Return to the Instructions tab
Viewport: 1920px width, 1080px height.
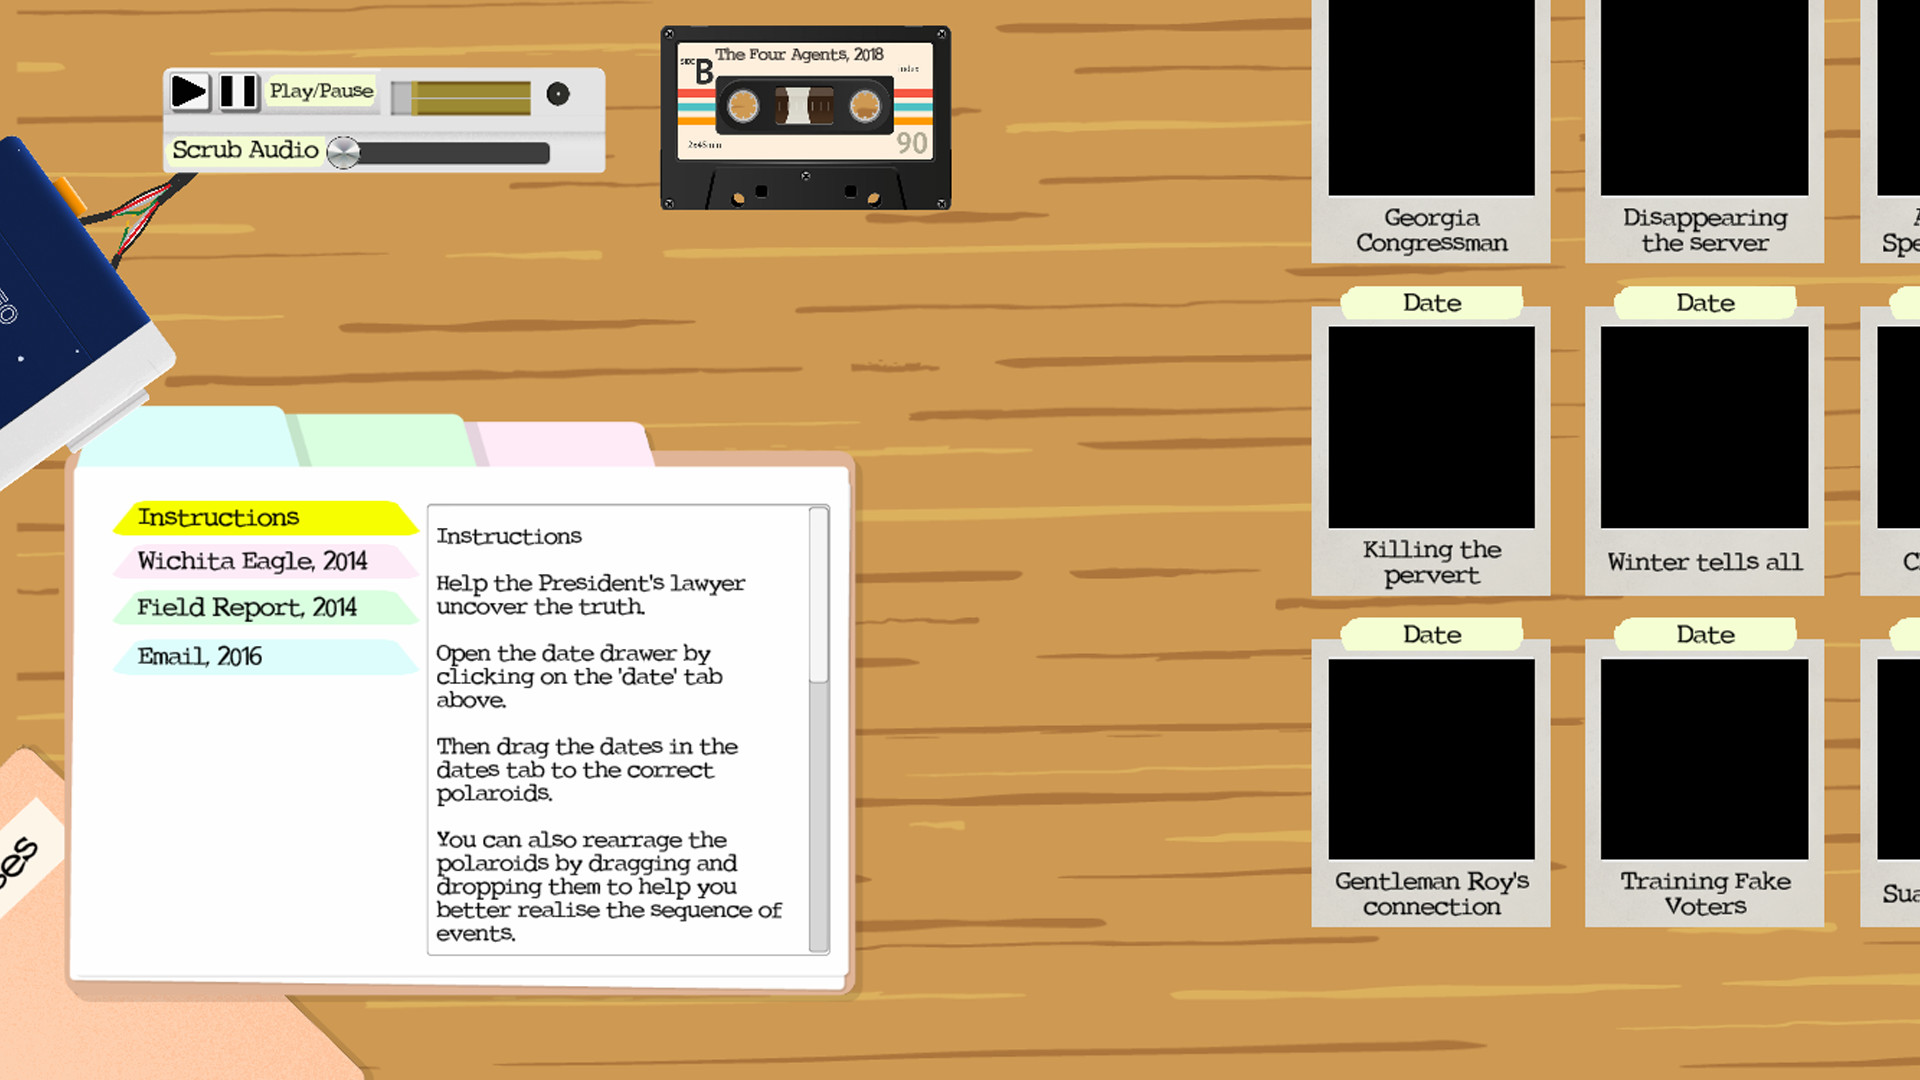(218, 517)
